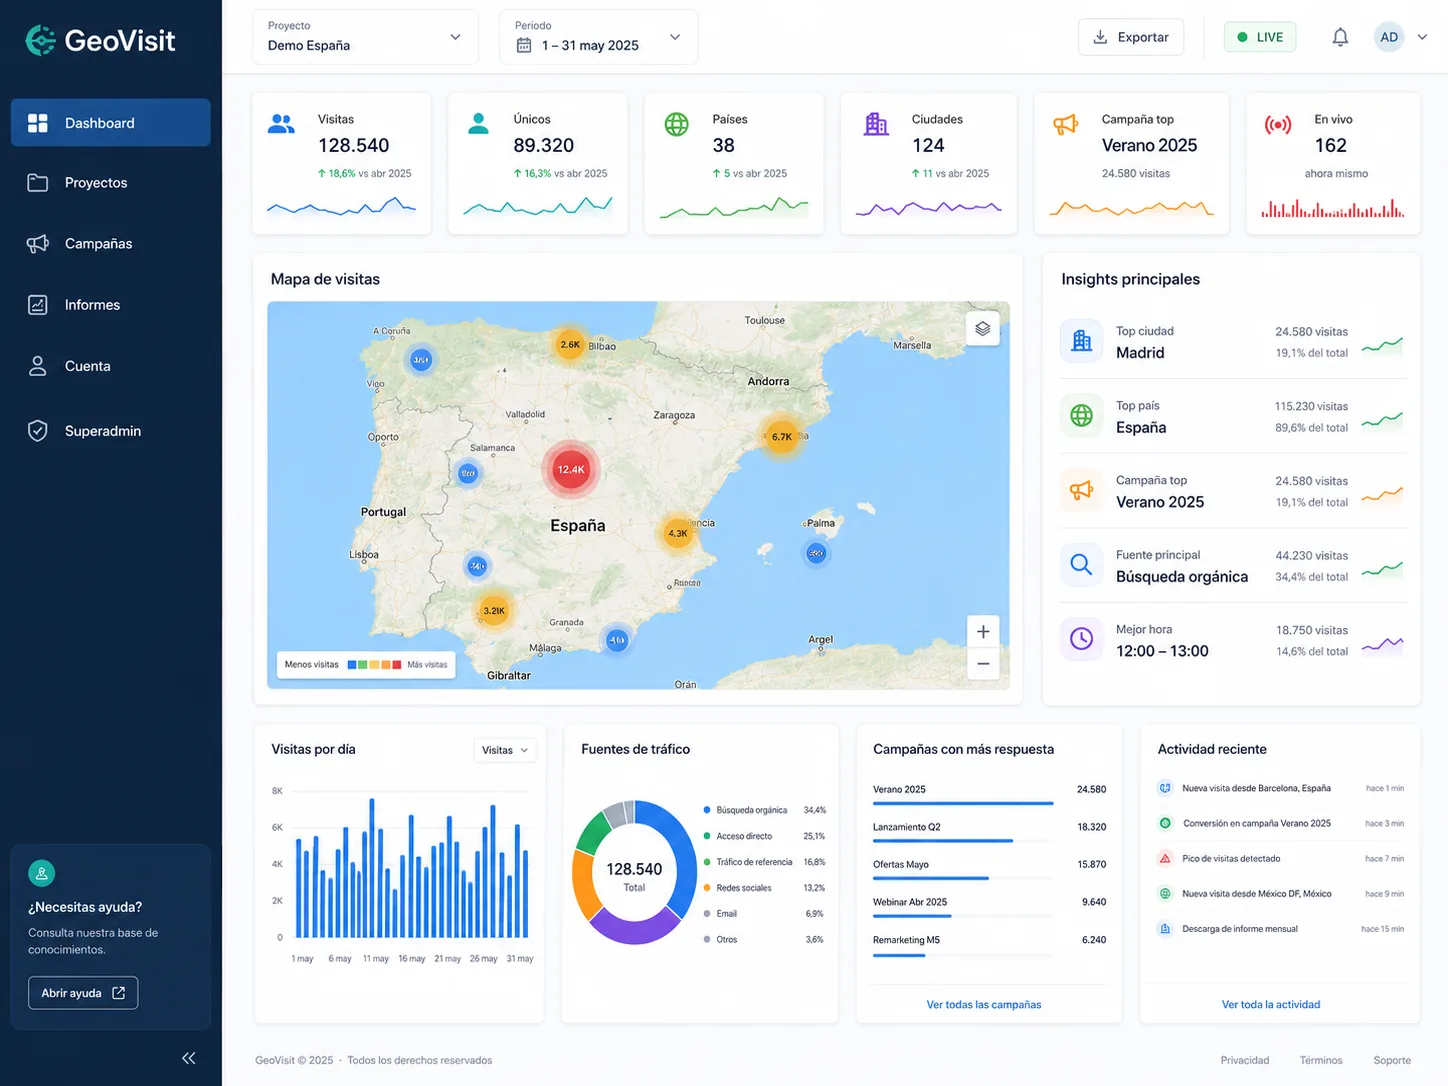Image resolution: width=1448 pixels, height=1086 pixels.
Task: Toggle the LIVE status indicator
Action: (1260, 37)
